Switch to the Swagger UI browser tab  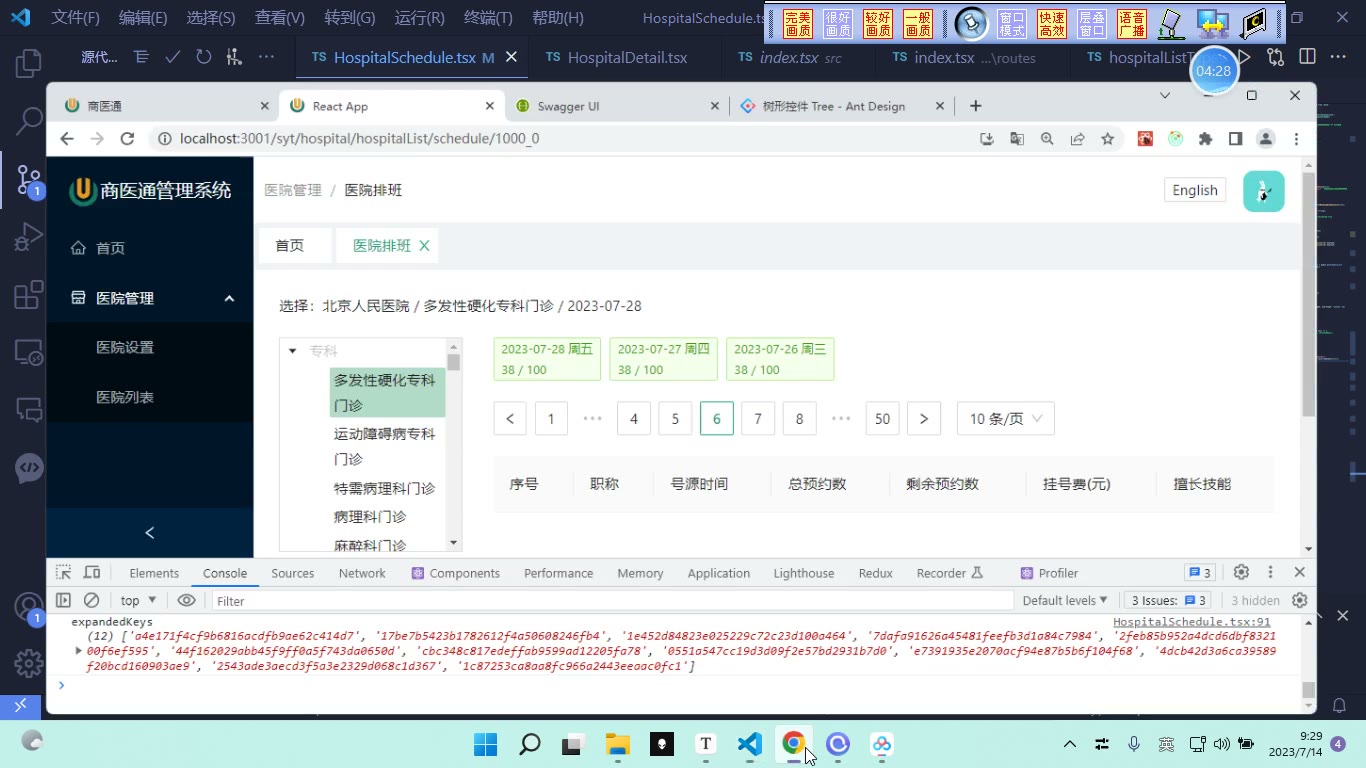tap(617, 106)
